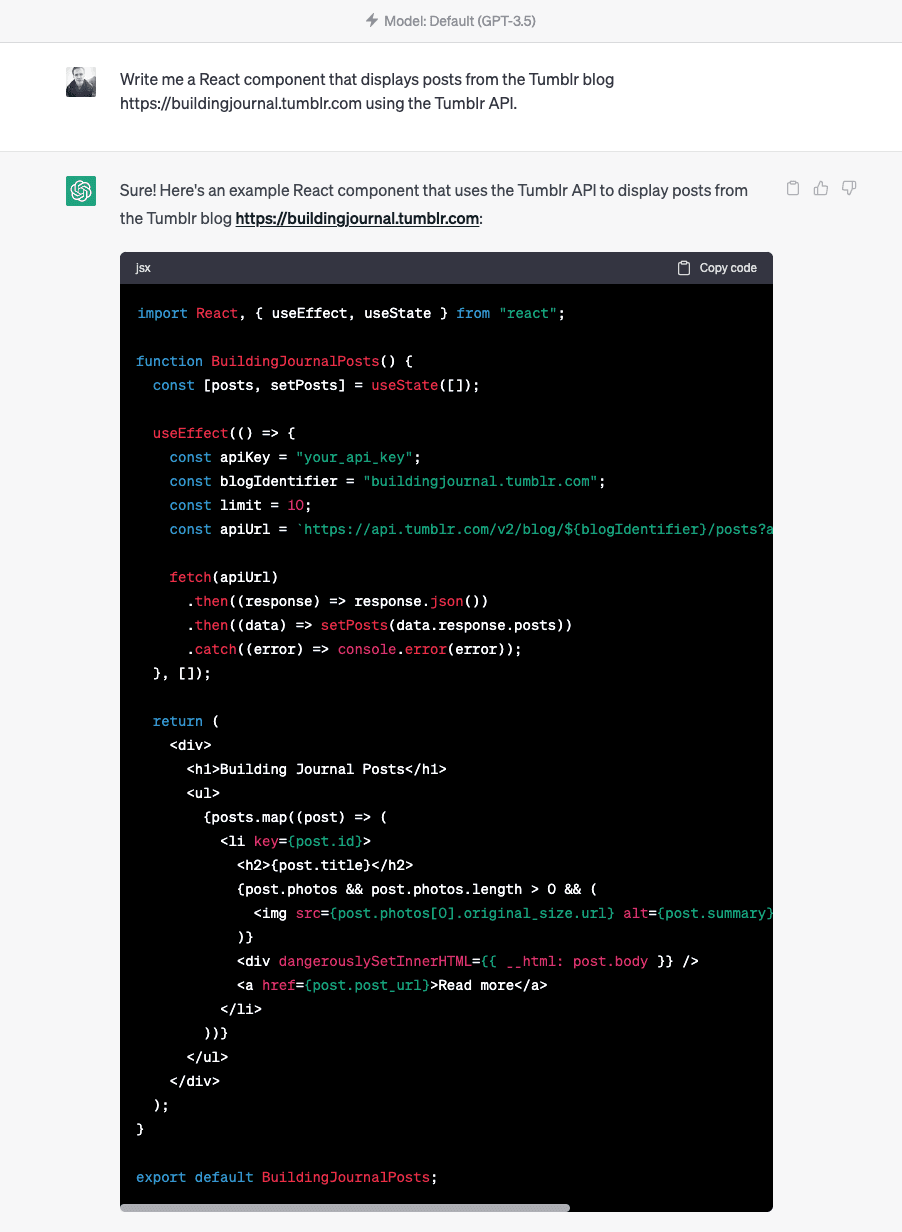Click the export default BuildingJournalPosts line
This screenshot has width=902, height=1232.
287,1177
